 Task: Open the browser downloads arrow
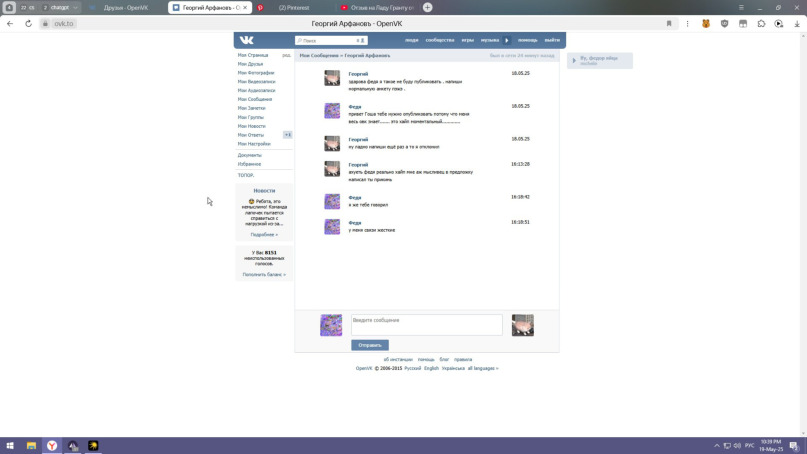(797, 24)
